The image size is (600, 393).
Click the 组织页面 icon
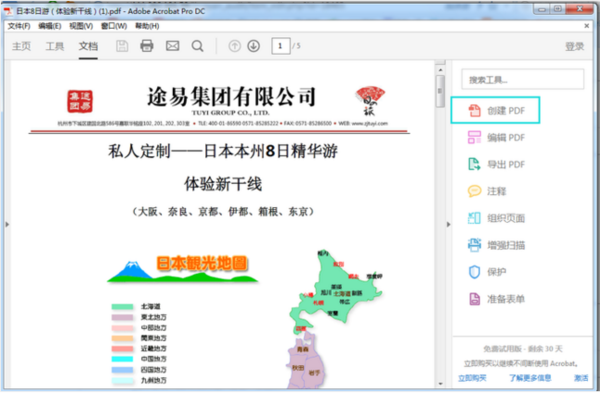click(x=474, y=218)
